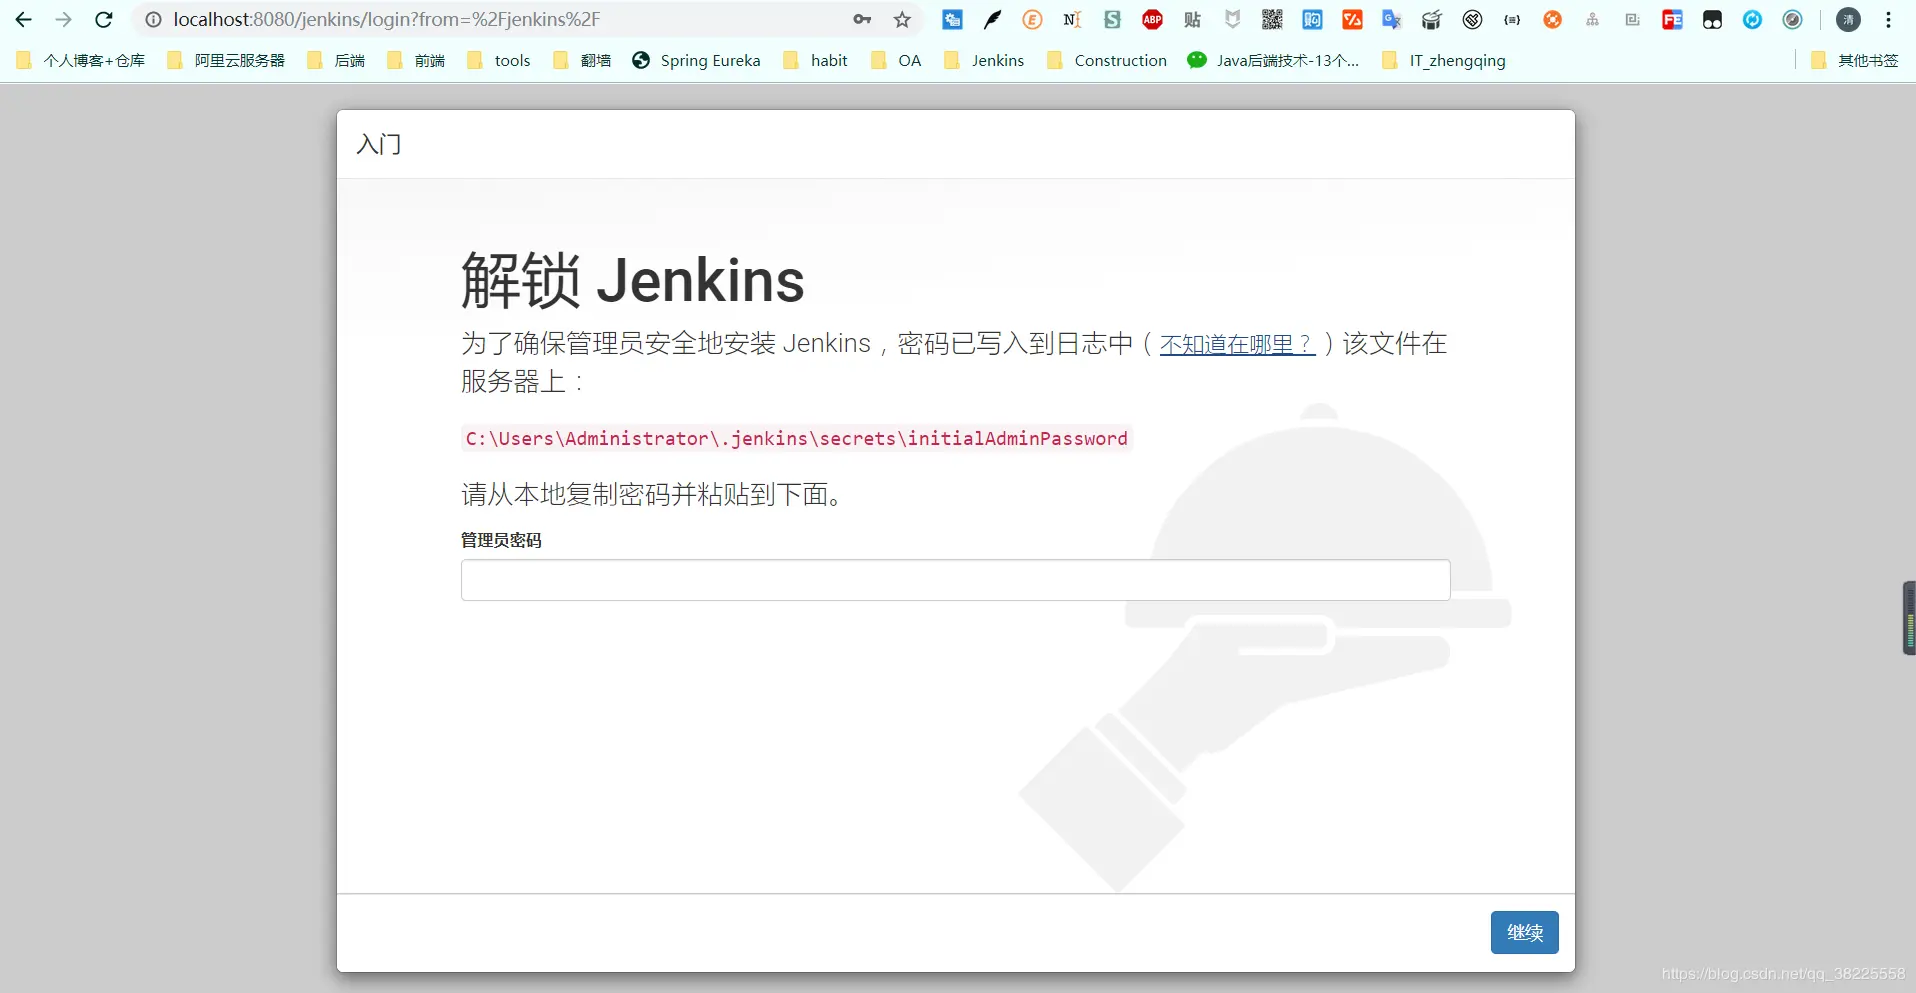Open the black mask Tampermonkey-style extension
The image size is (1916, 993).
coord(1712,20)
